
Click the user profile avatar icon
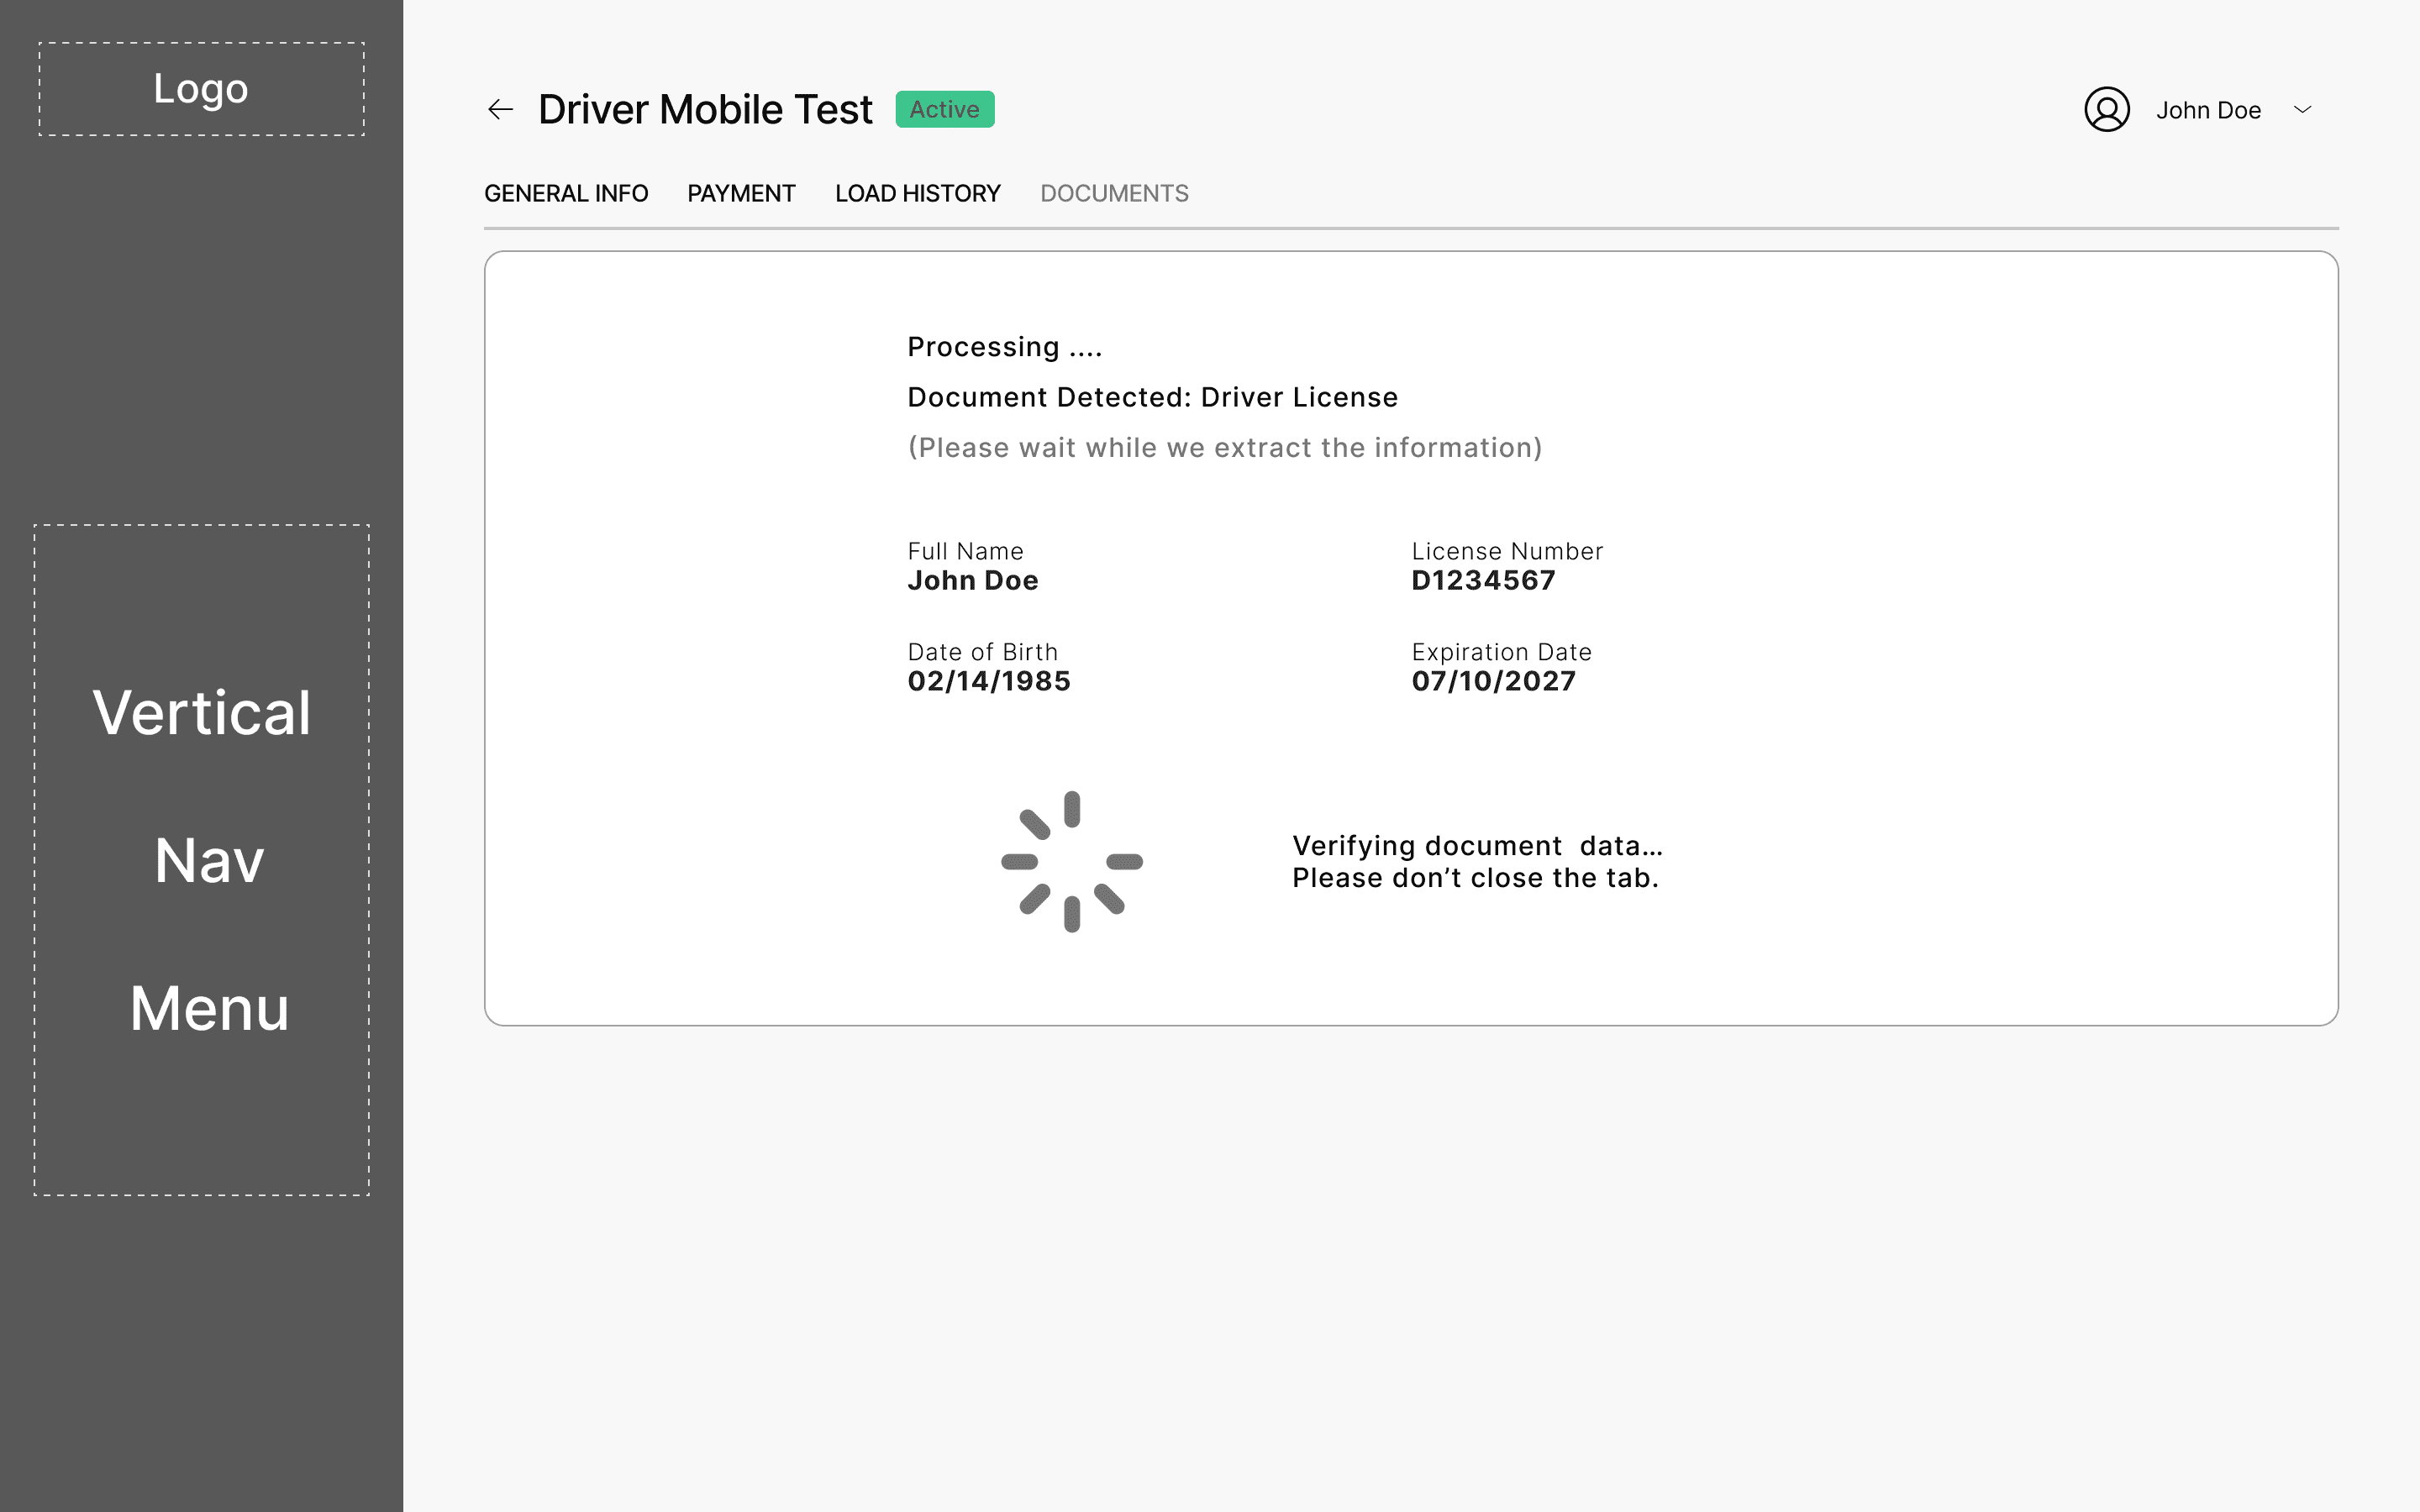[2106, 109]
